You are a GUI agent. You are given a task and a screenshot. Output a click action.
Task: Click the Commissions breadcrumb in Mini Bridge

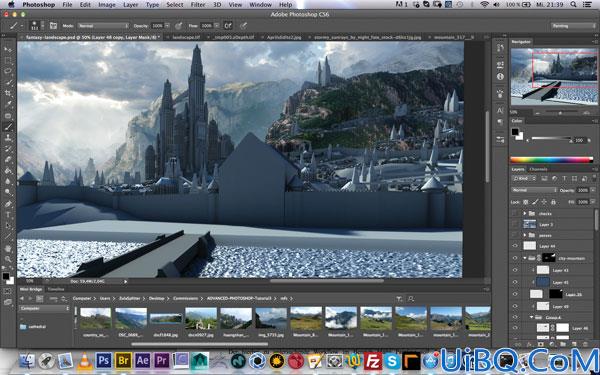[186, 298]
